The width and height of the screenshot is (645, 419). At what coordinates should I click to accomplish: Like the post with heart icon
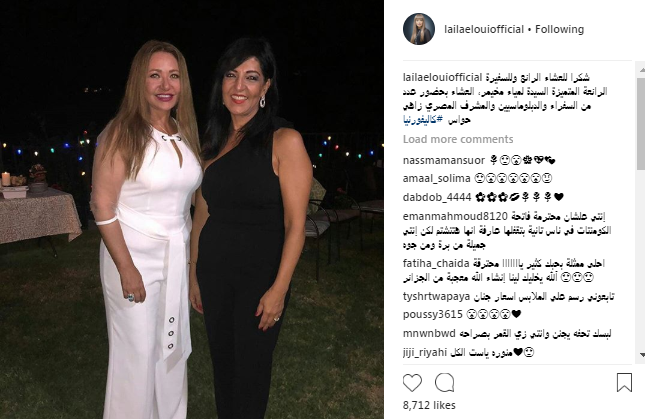412,383
